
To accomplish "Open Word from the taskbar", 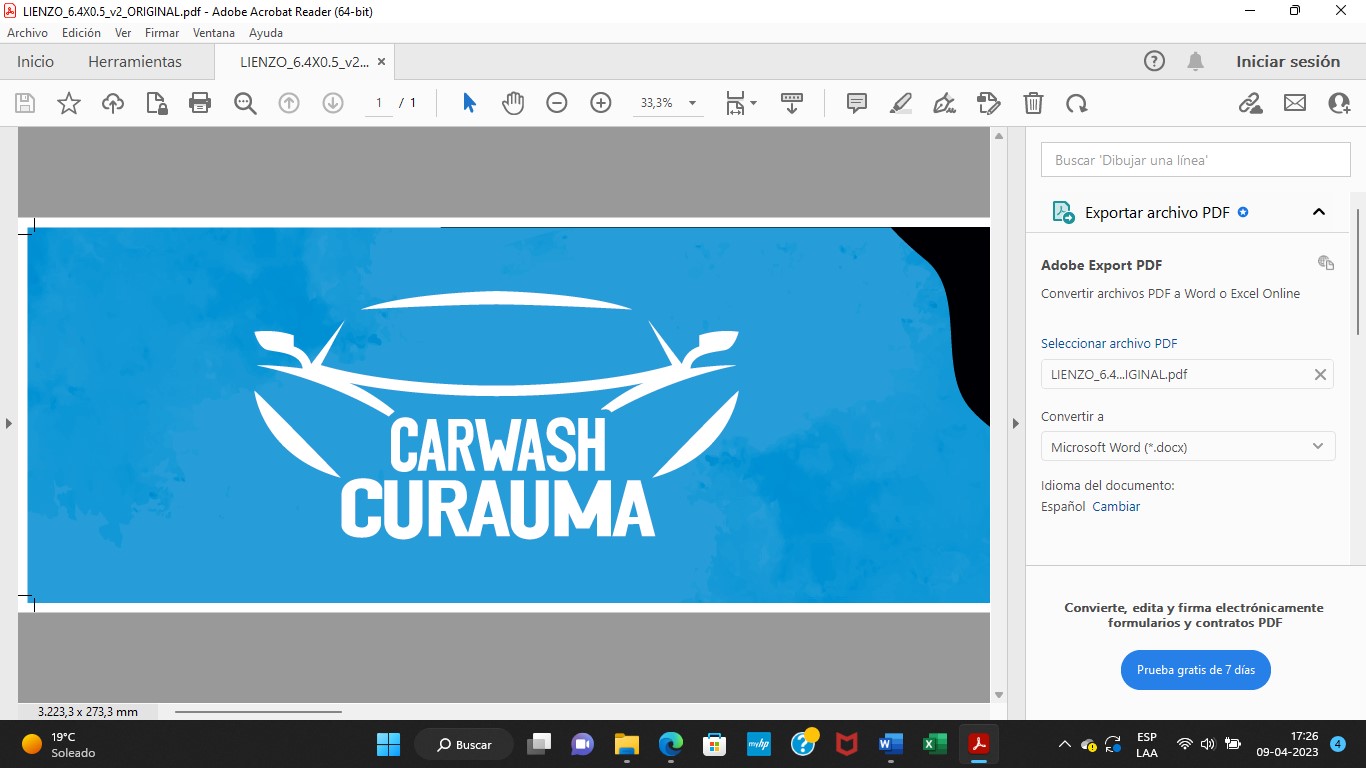I will point(890,744).
